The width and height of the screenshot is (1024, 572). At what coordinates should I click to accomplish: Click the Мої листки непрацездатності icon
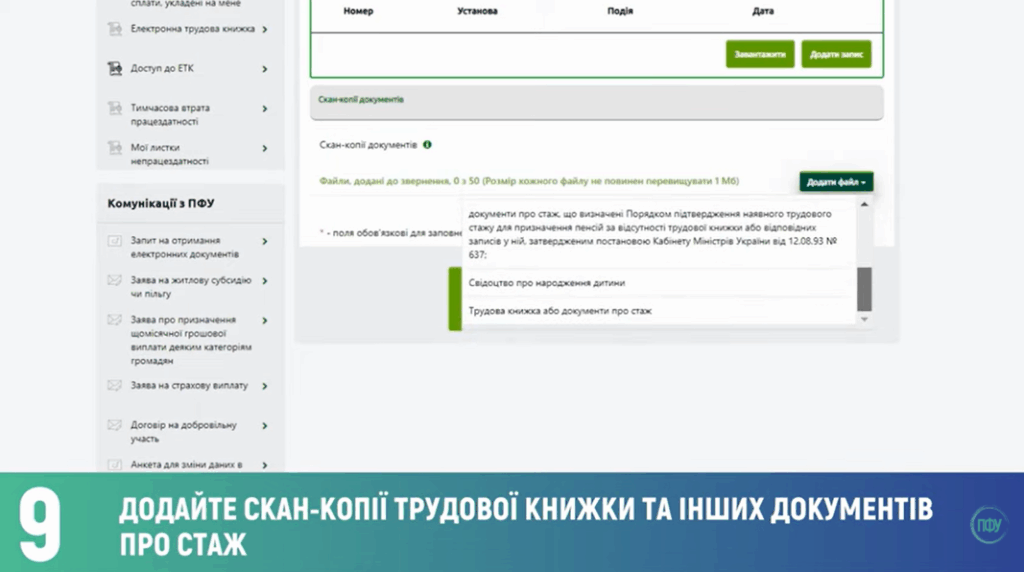tap(114, 148)
